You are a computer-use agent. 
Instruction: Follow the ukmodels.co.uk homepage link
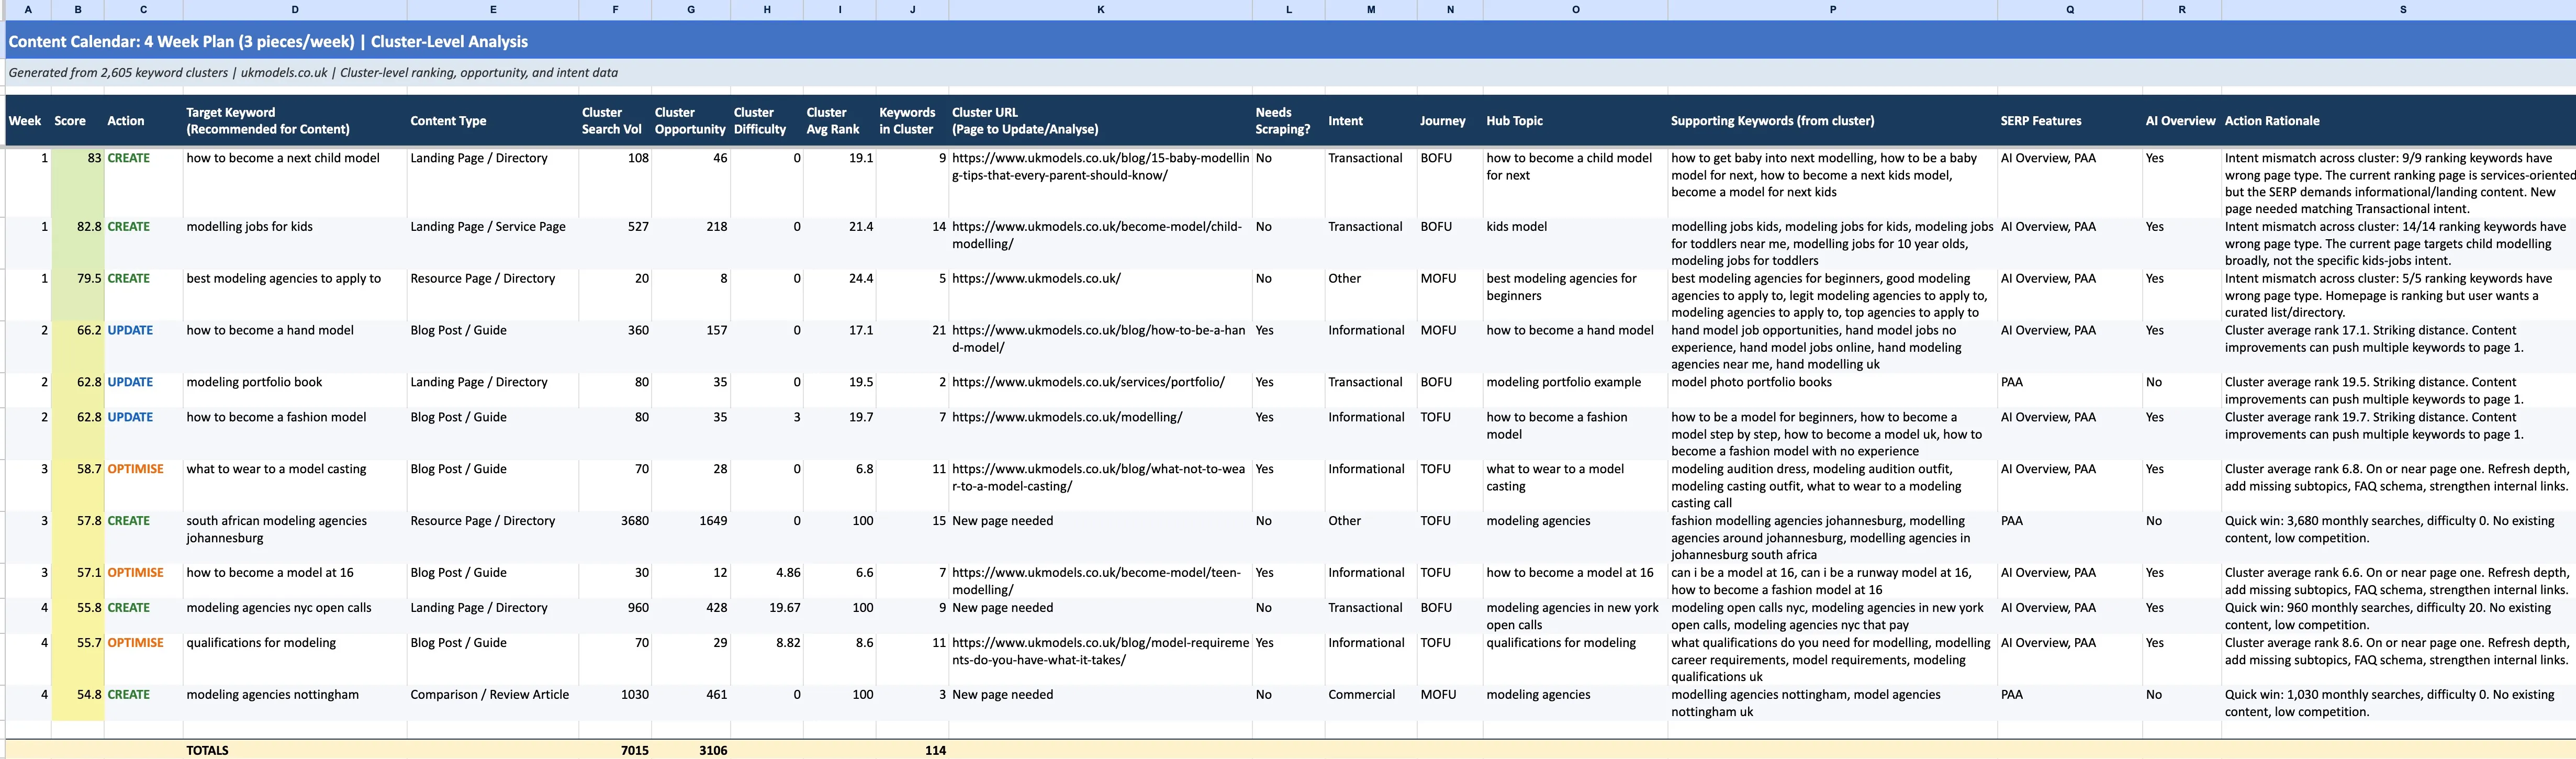pos(1036,278)
